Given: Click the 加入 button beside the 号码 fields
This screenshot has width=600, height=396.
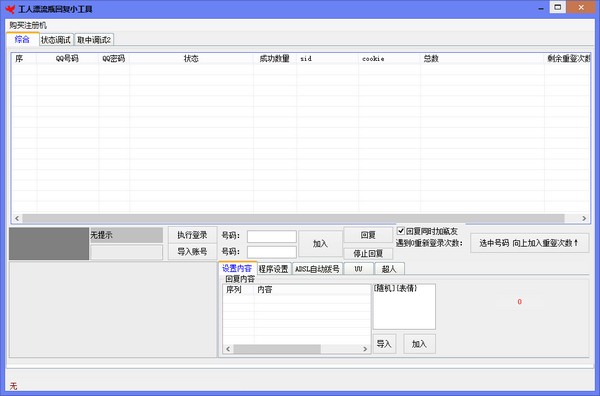Looking at the screenshot, I should tap(320, 244).
